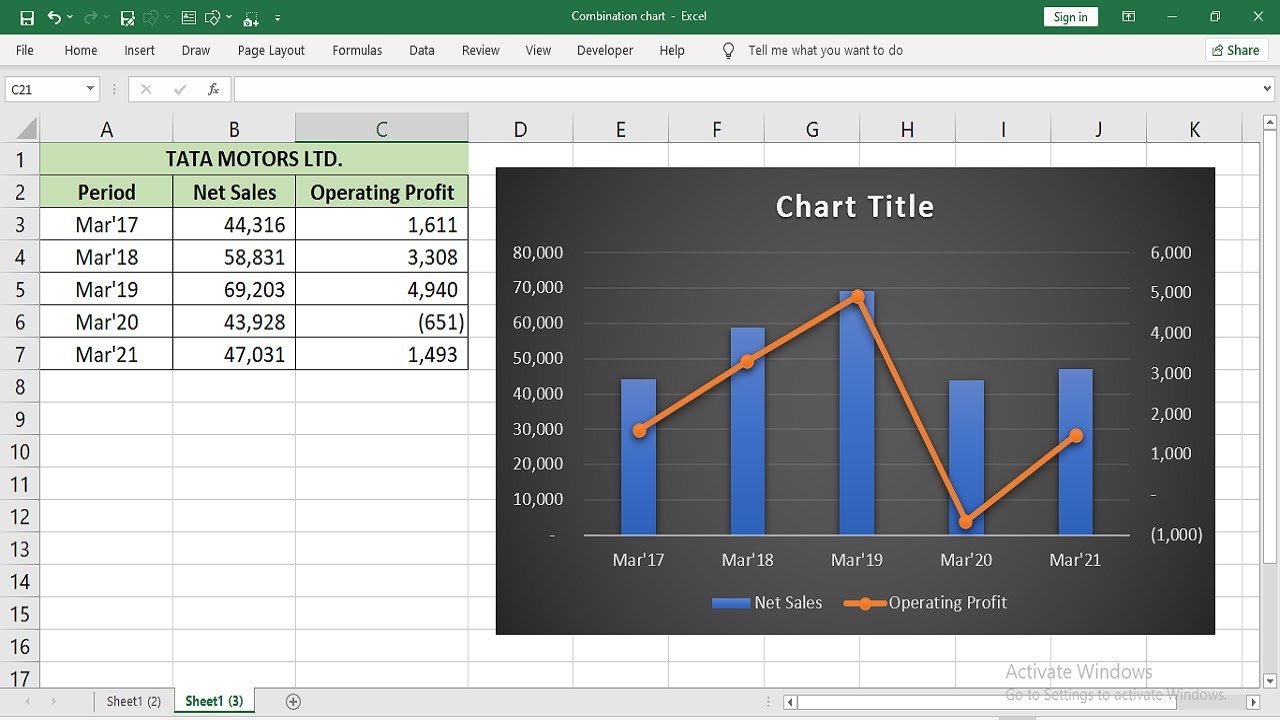
Task: Click previous sheet navigation arrow
Action: [x=26, y=702]
